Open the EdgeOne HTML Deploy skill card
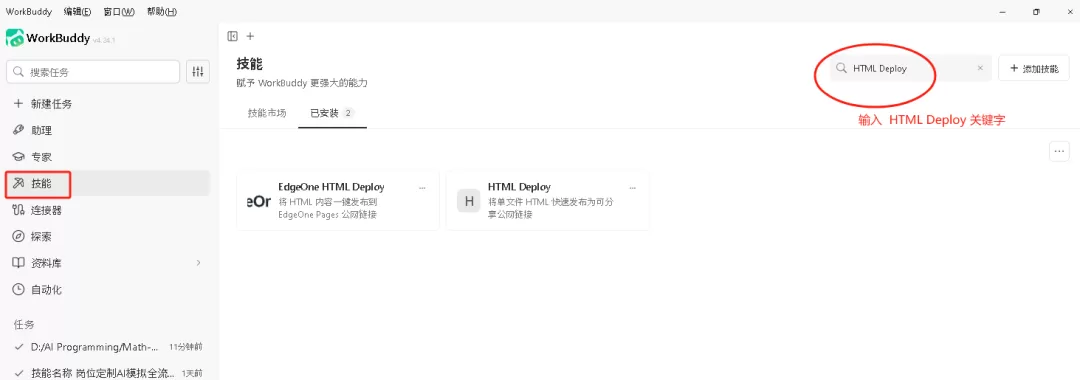 (338, 200)
